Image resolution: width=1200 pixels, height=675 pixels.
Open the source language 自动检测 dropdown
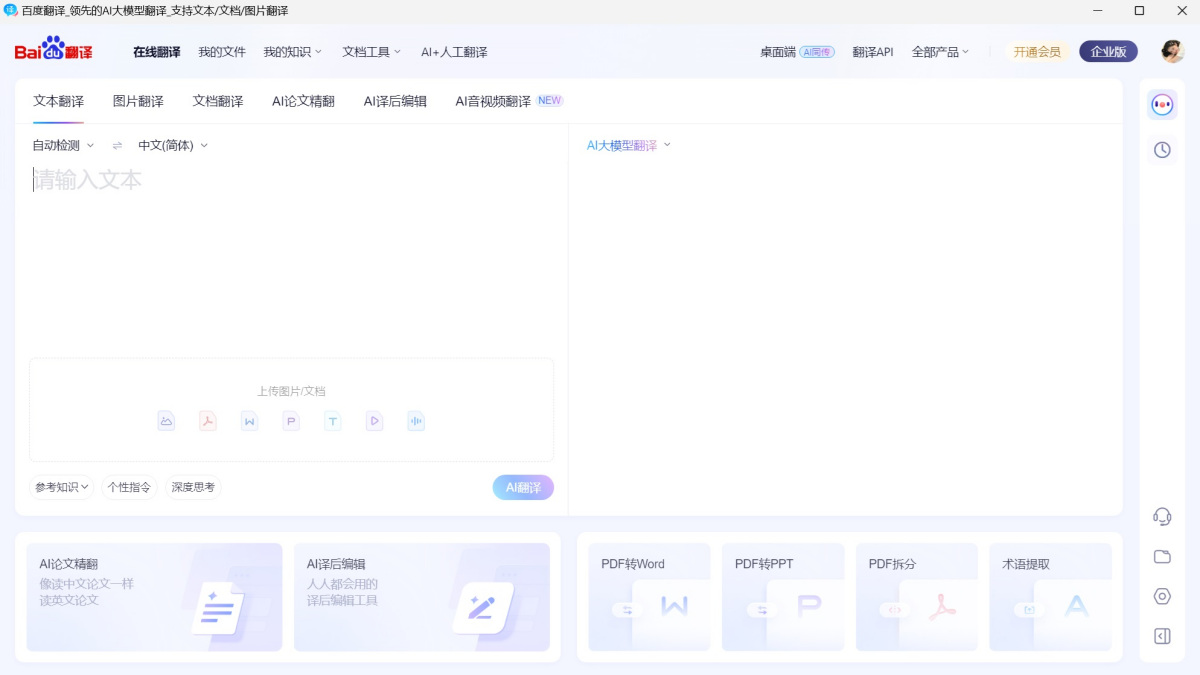click(x=62, y=145)
